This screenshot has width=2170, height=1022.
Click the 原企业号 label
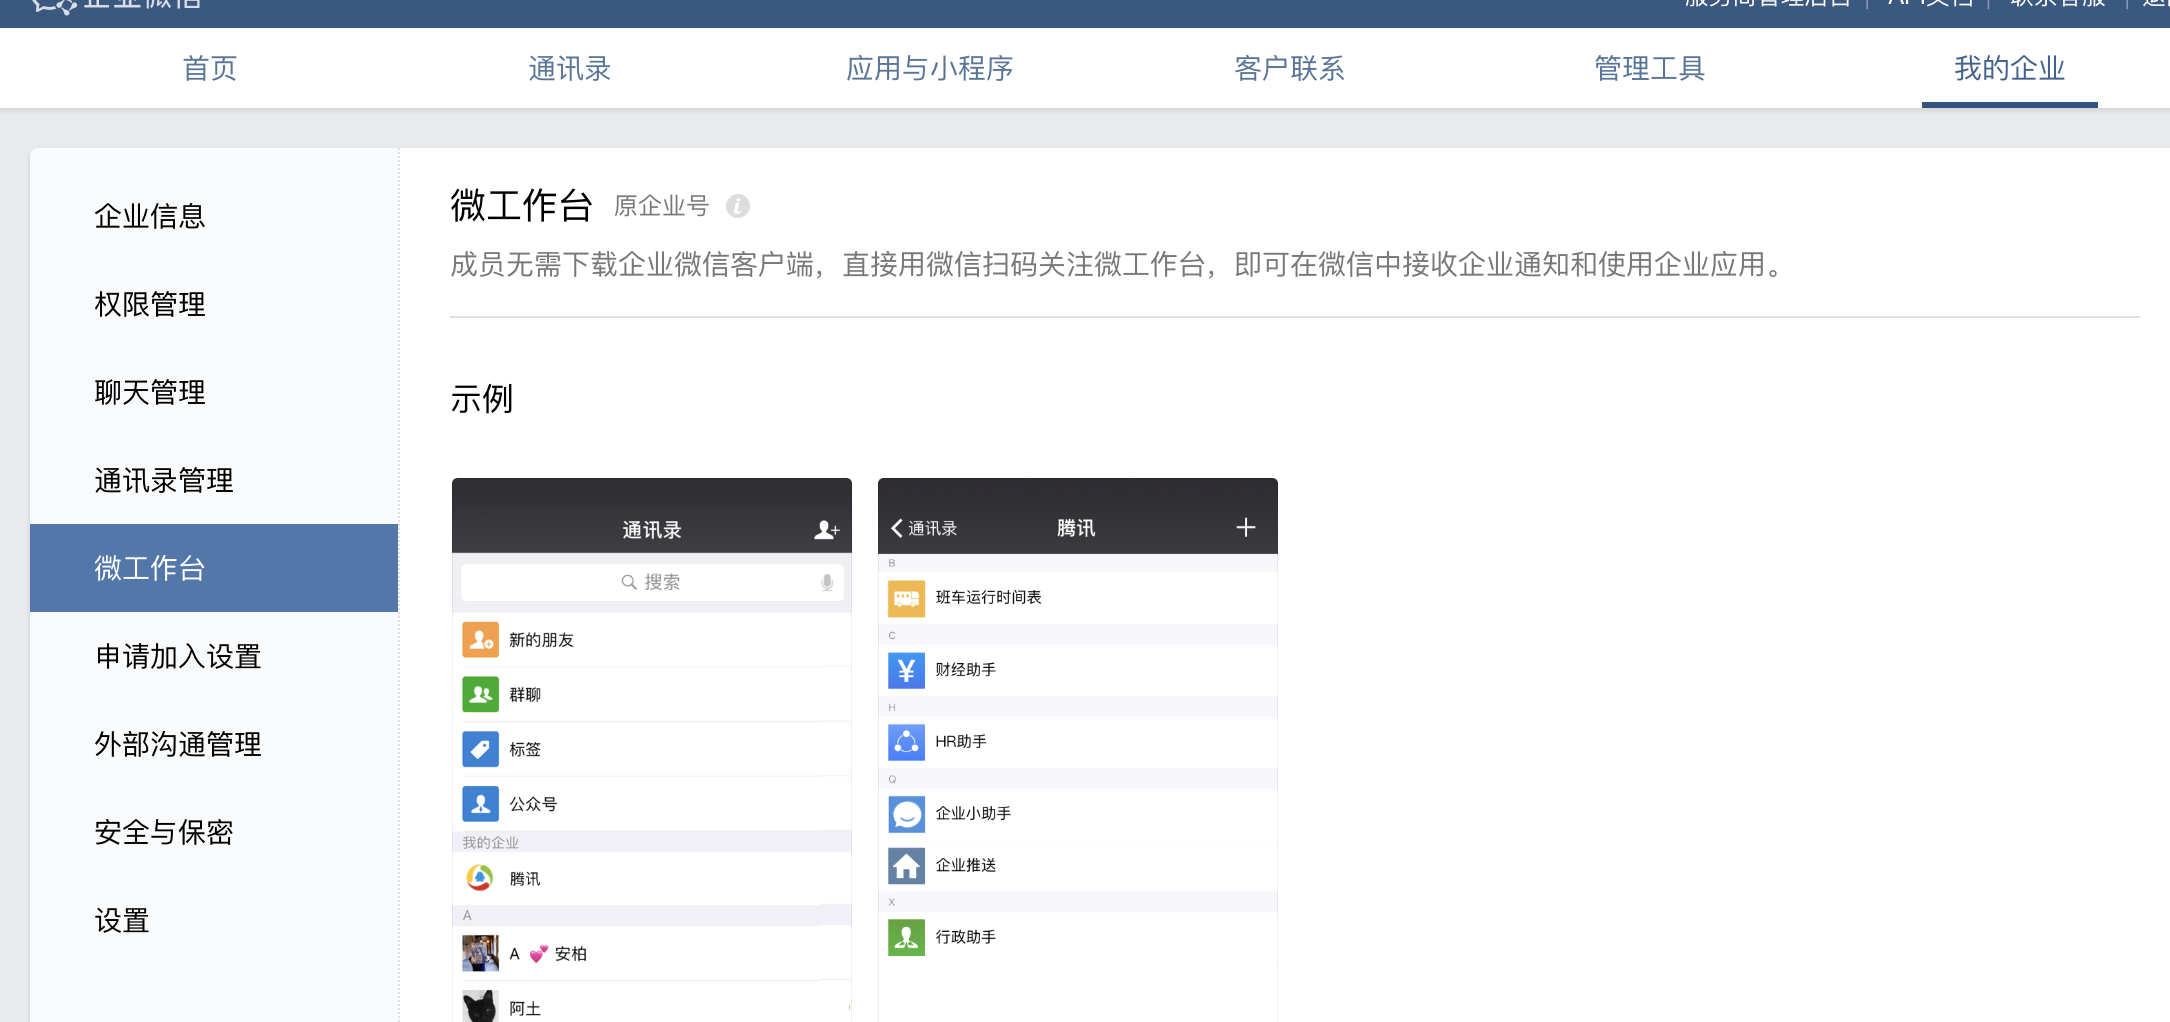[662, 206]
